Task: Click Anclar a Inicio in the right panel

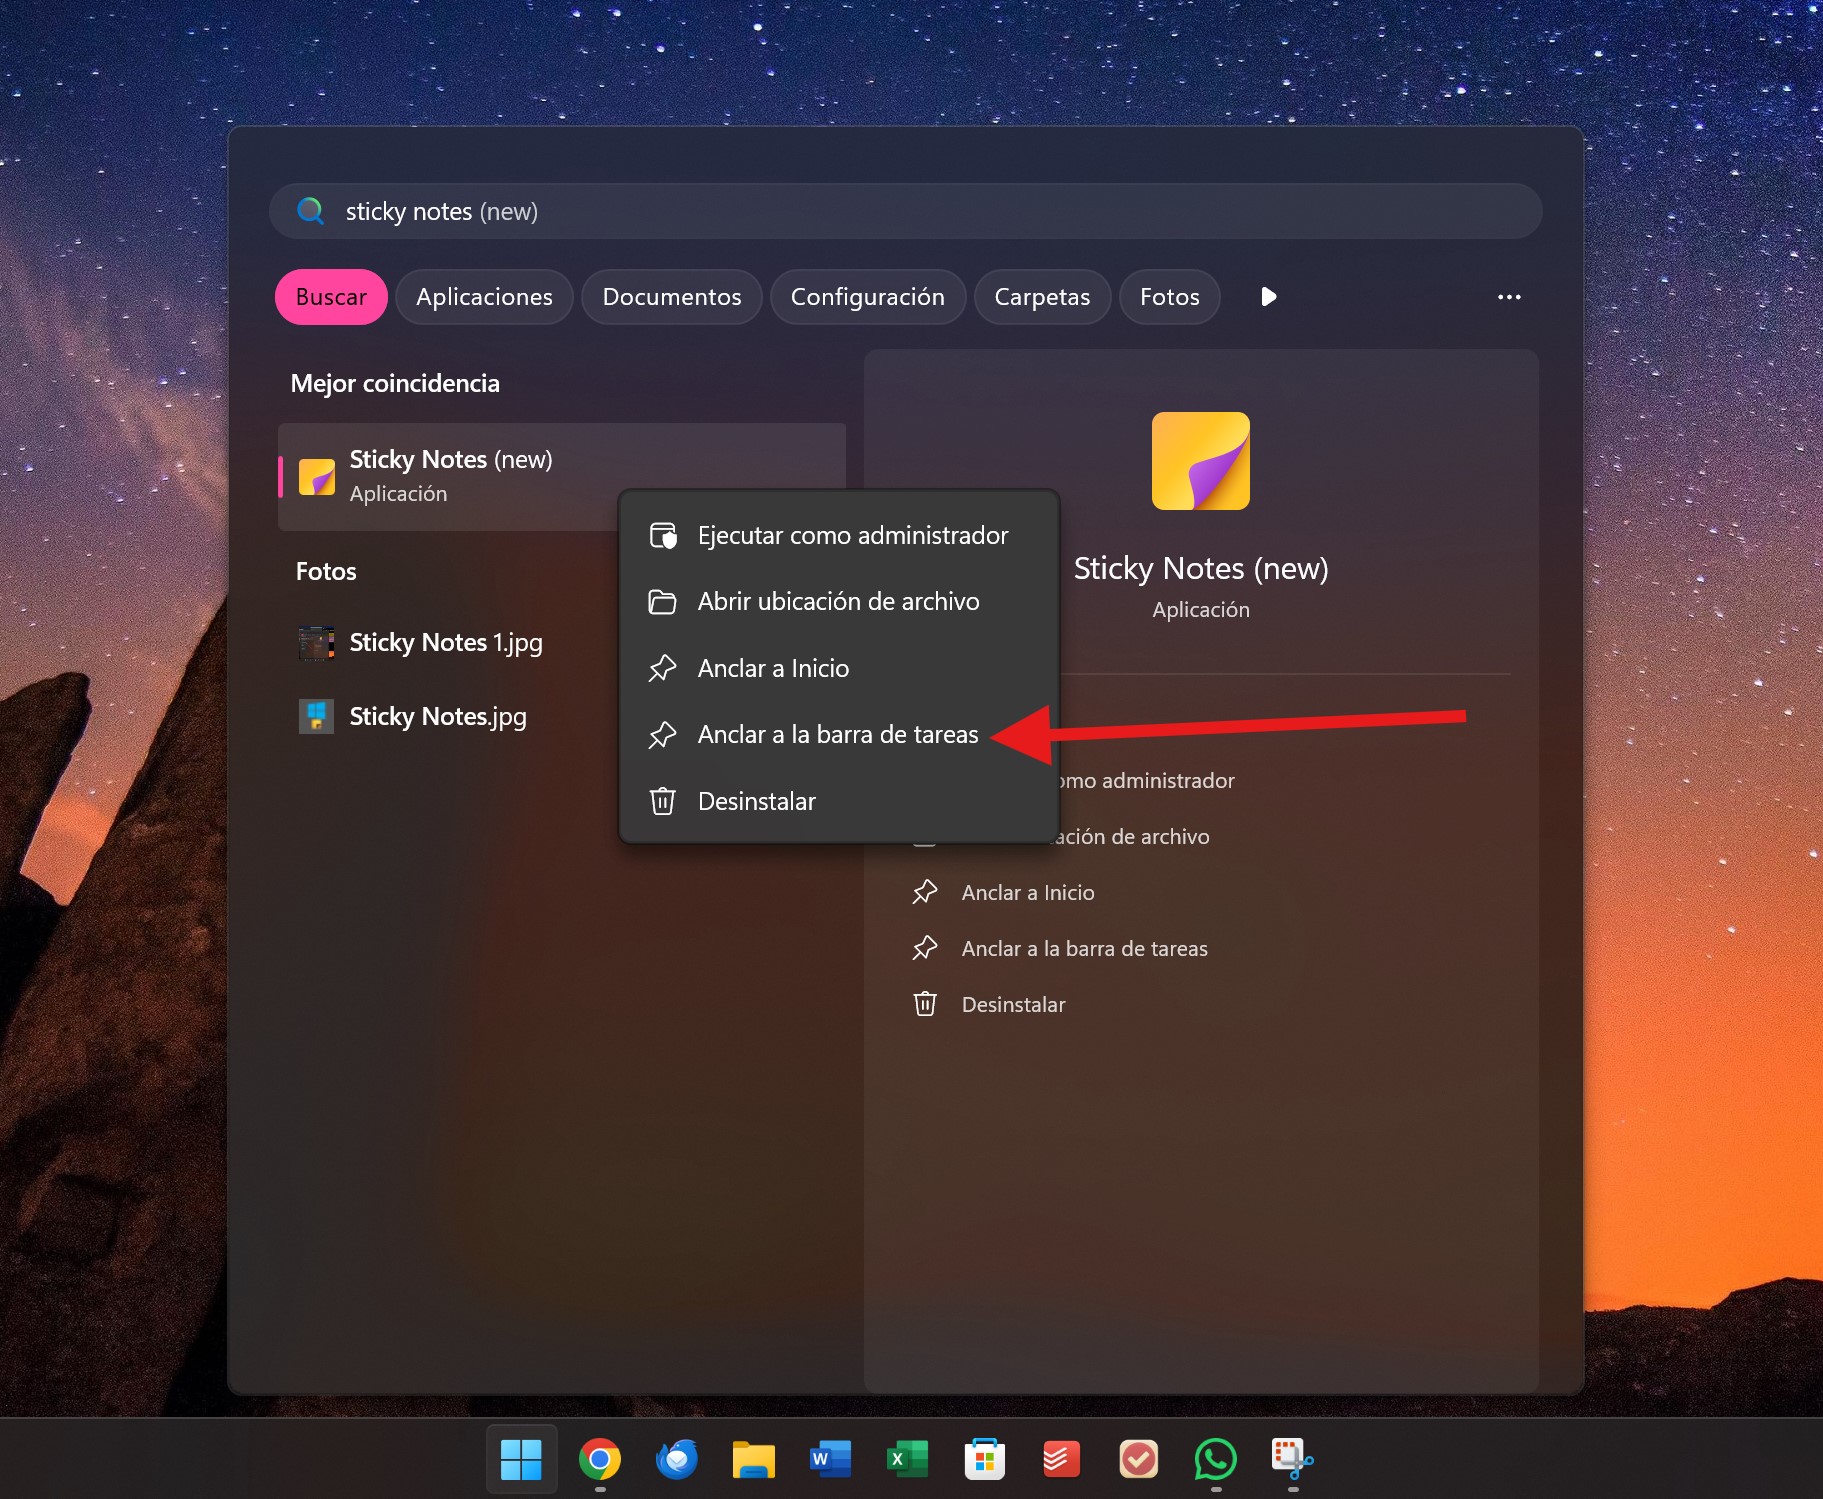Action: (1028, 892)
